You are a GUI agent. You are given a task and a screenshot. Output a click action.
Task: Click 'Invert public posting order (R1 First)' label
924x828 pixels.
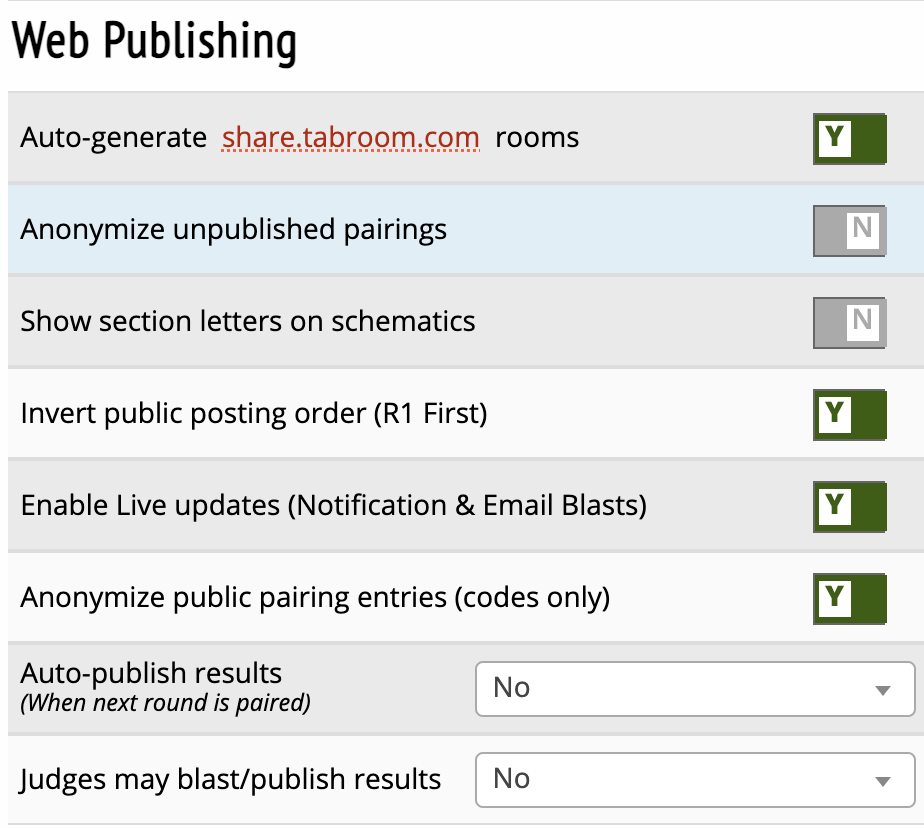[253, 414]
